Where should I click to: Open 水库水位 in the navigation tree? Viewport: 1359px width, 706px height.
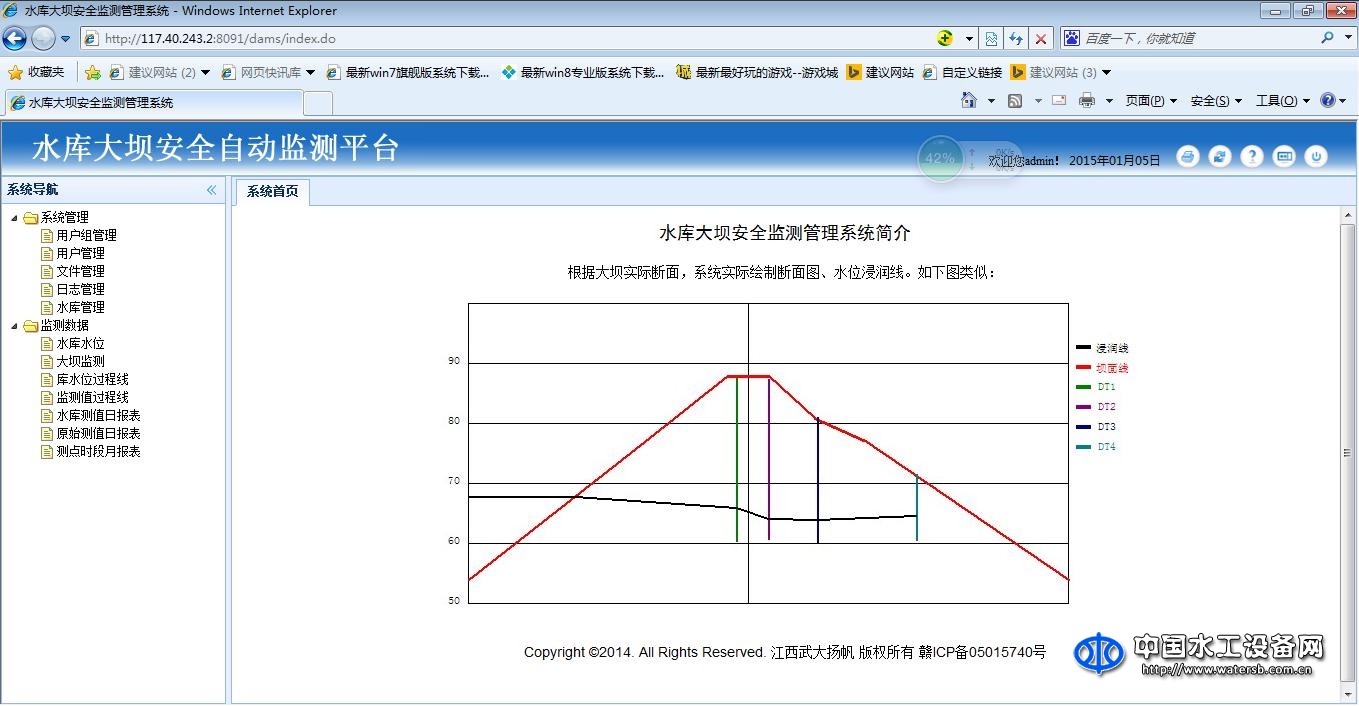point(80,344)
